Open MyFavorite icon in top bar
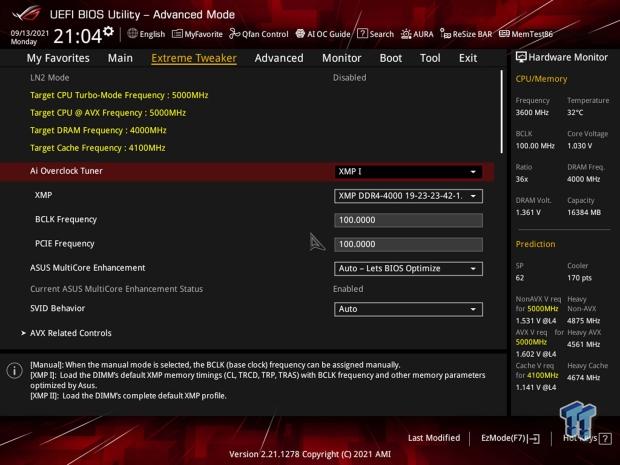Viewport: 620px width, 465px height. [177, 34]
